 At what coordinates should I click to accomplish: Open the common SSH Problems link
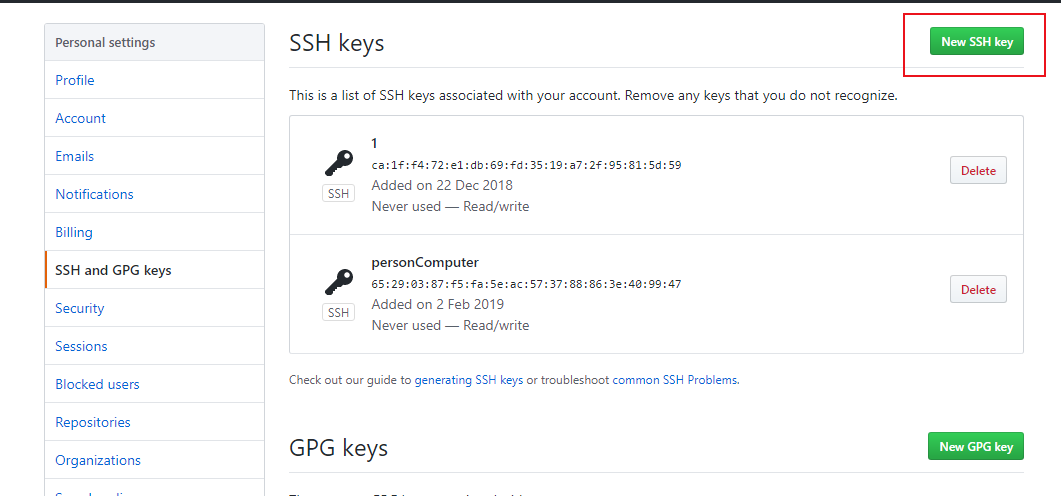(x=675, y=380)
